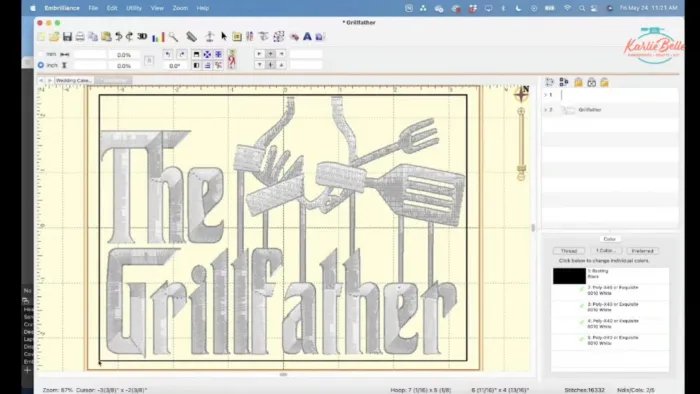Viewport: 700px width, 394px height.
Task: Print the design using the printer icon
Action: point(80,37)
